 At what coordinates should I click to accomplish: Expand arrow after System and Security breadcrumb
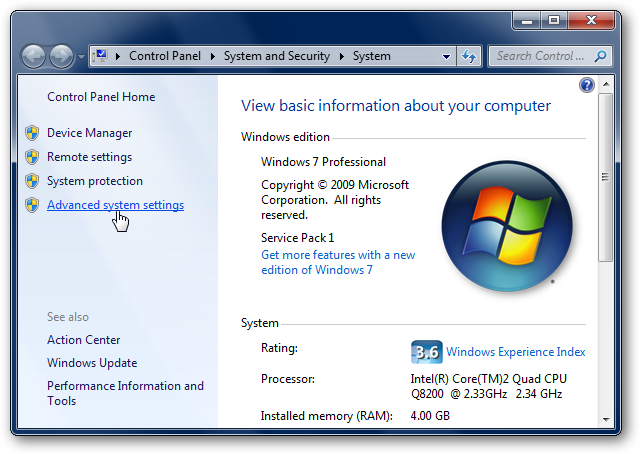[341, 56]
